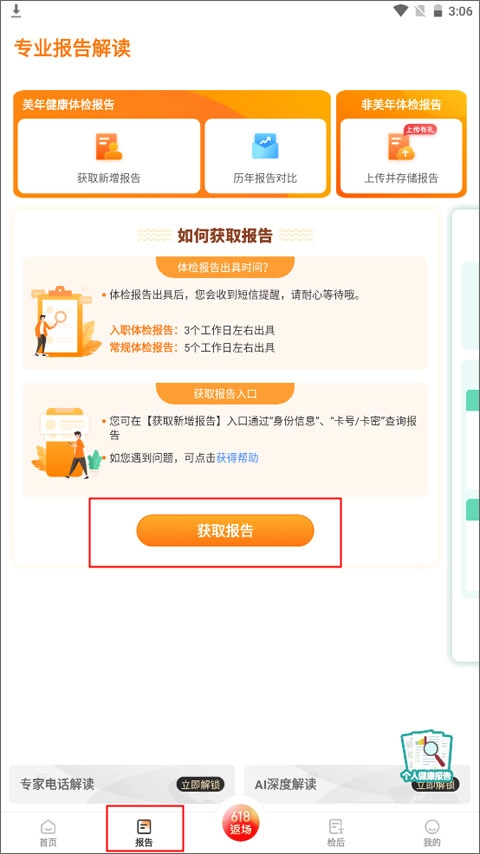Tap the 美年健康体检报告 section header
The image size is (480, 854).
click(69, 105)
